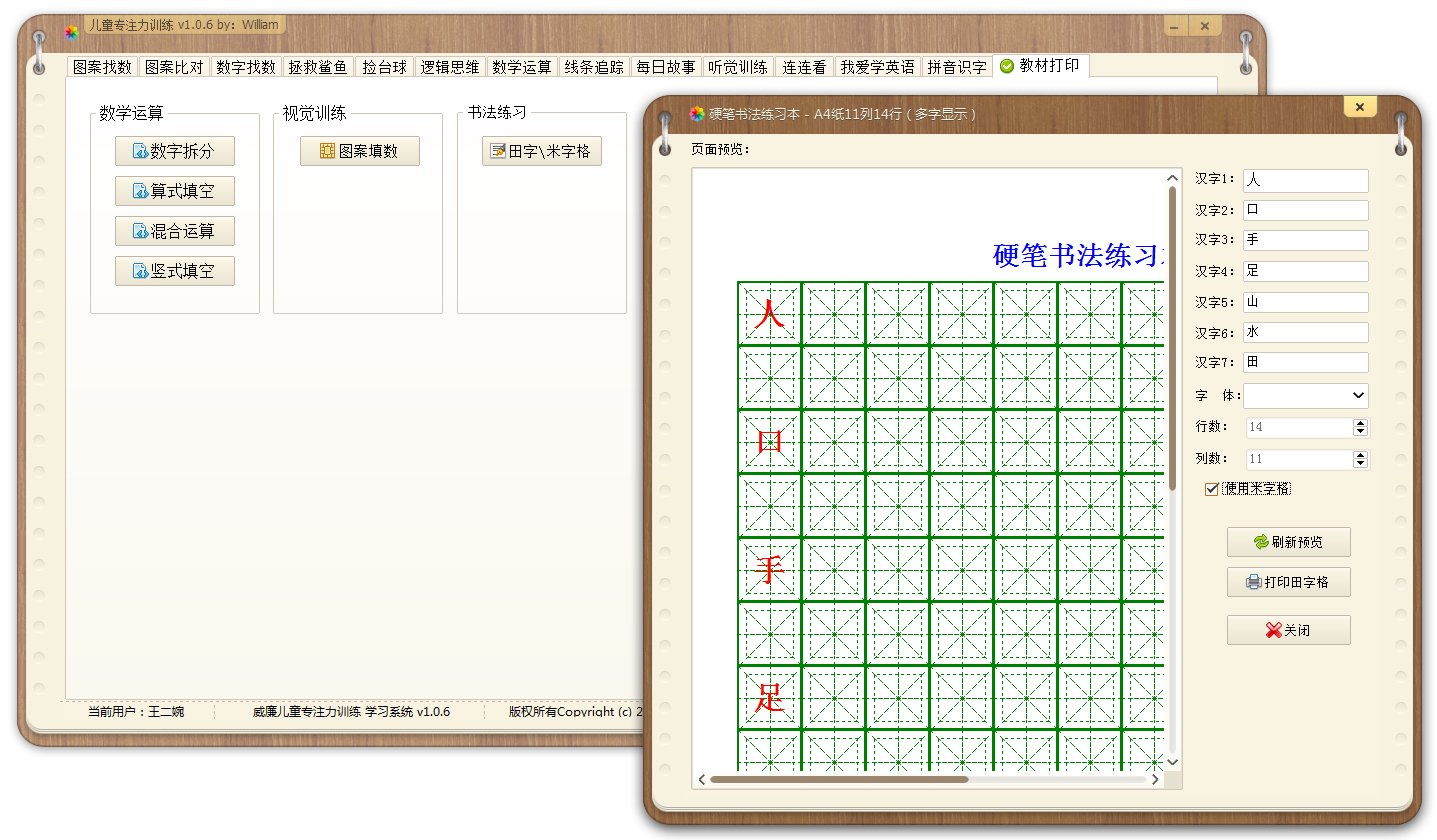1437x840 pixels.
Task: Toggle the 使用米字格 checkbox
Action: click(x=1211, y=488)
